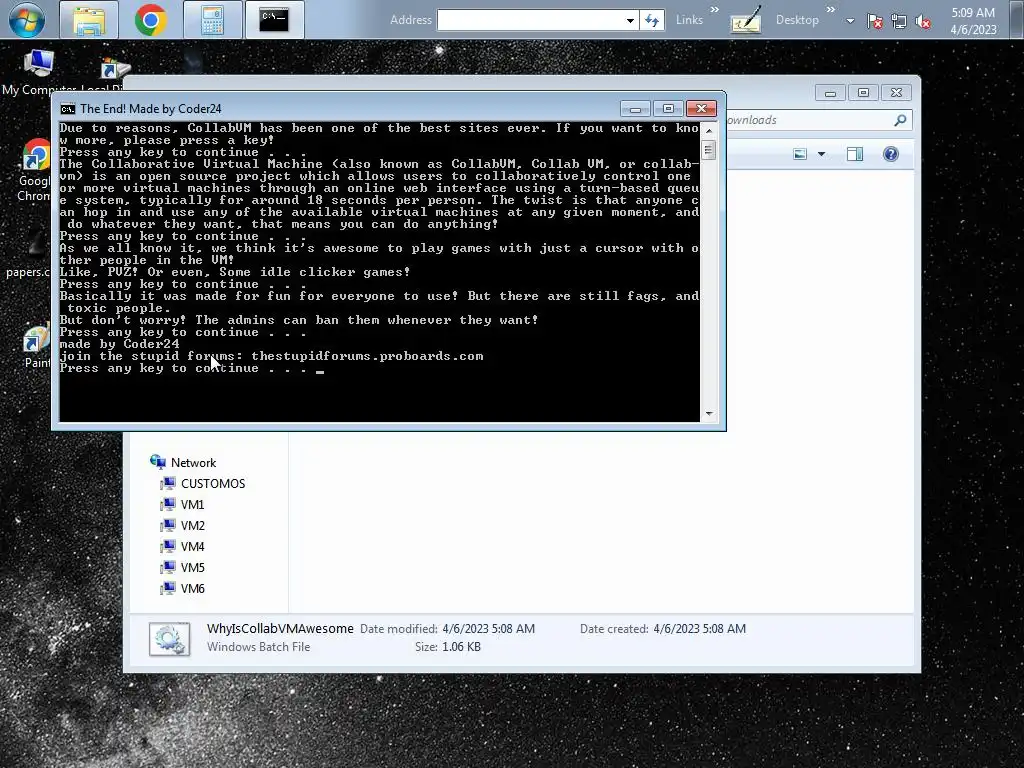Open the Address bar dropdown arrow
Screen dimensions: 1024x768
click(x=630, y=20)
